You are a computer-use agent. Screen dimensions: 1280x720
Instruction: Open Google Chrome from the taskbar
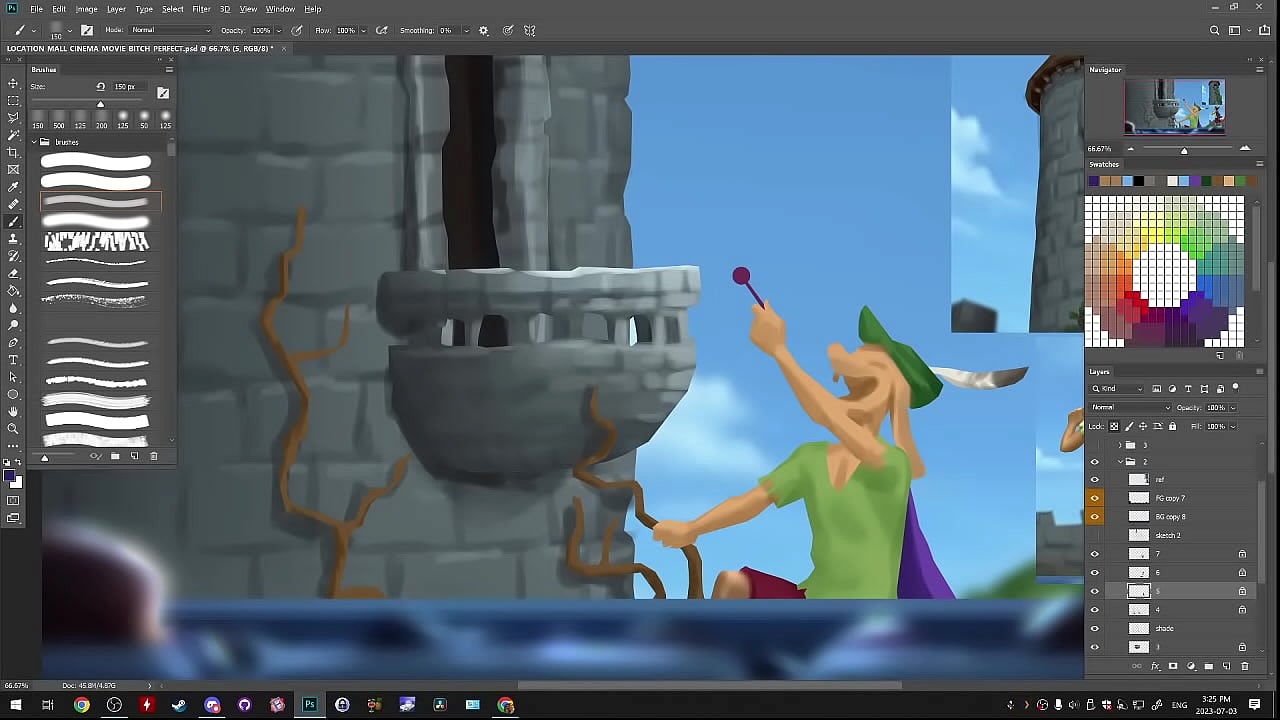point(82,705)
